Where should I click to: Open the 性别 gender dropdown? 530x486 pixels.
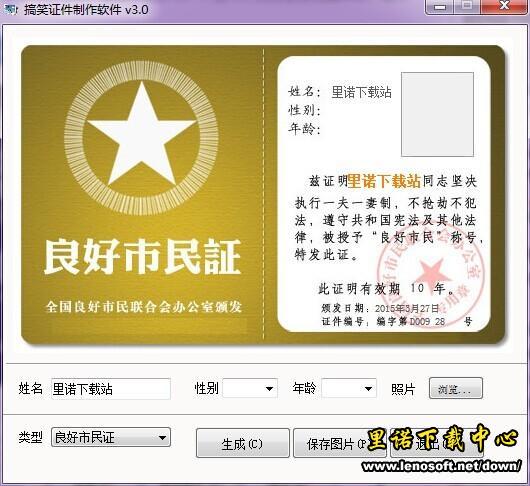pos(250,388)
